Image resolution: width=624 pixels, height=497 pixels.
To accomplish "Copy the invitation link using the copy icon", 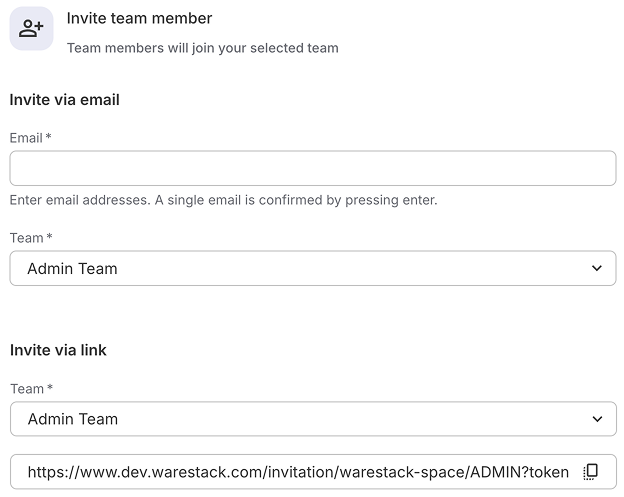I will 591,471.
